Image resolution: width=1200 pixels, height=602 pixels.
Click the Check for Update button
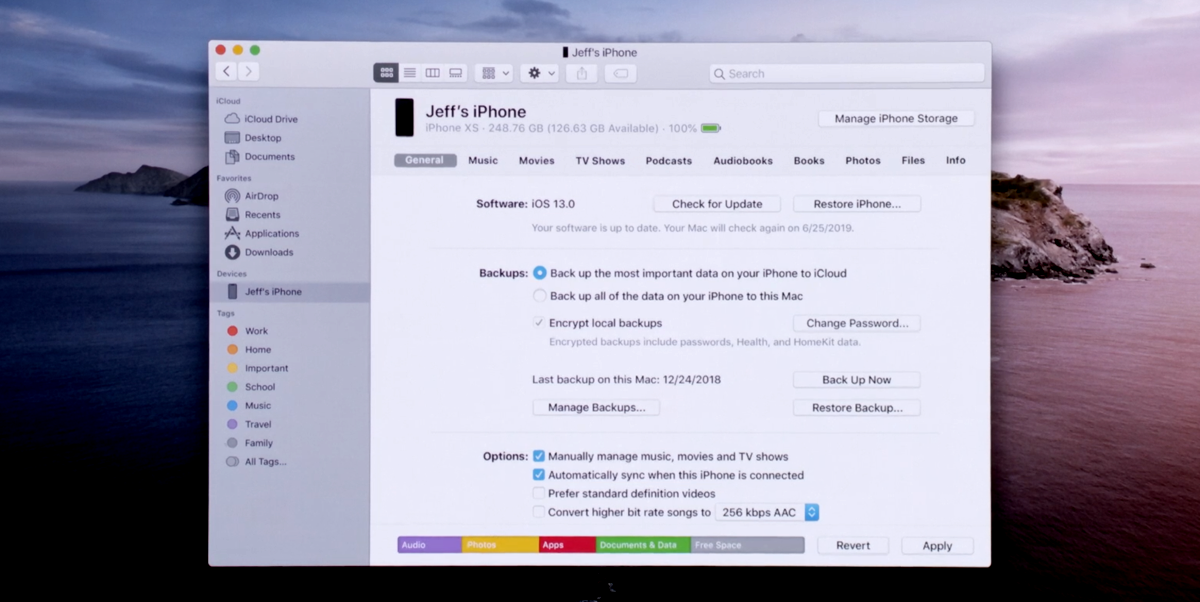coord(716,204)
